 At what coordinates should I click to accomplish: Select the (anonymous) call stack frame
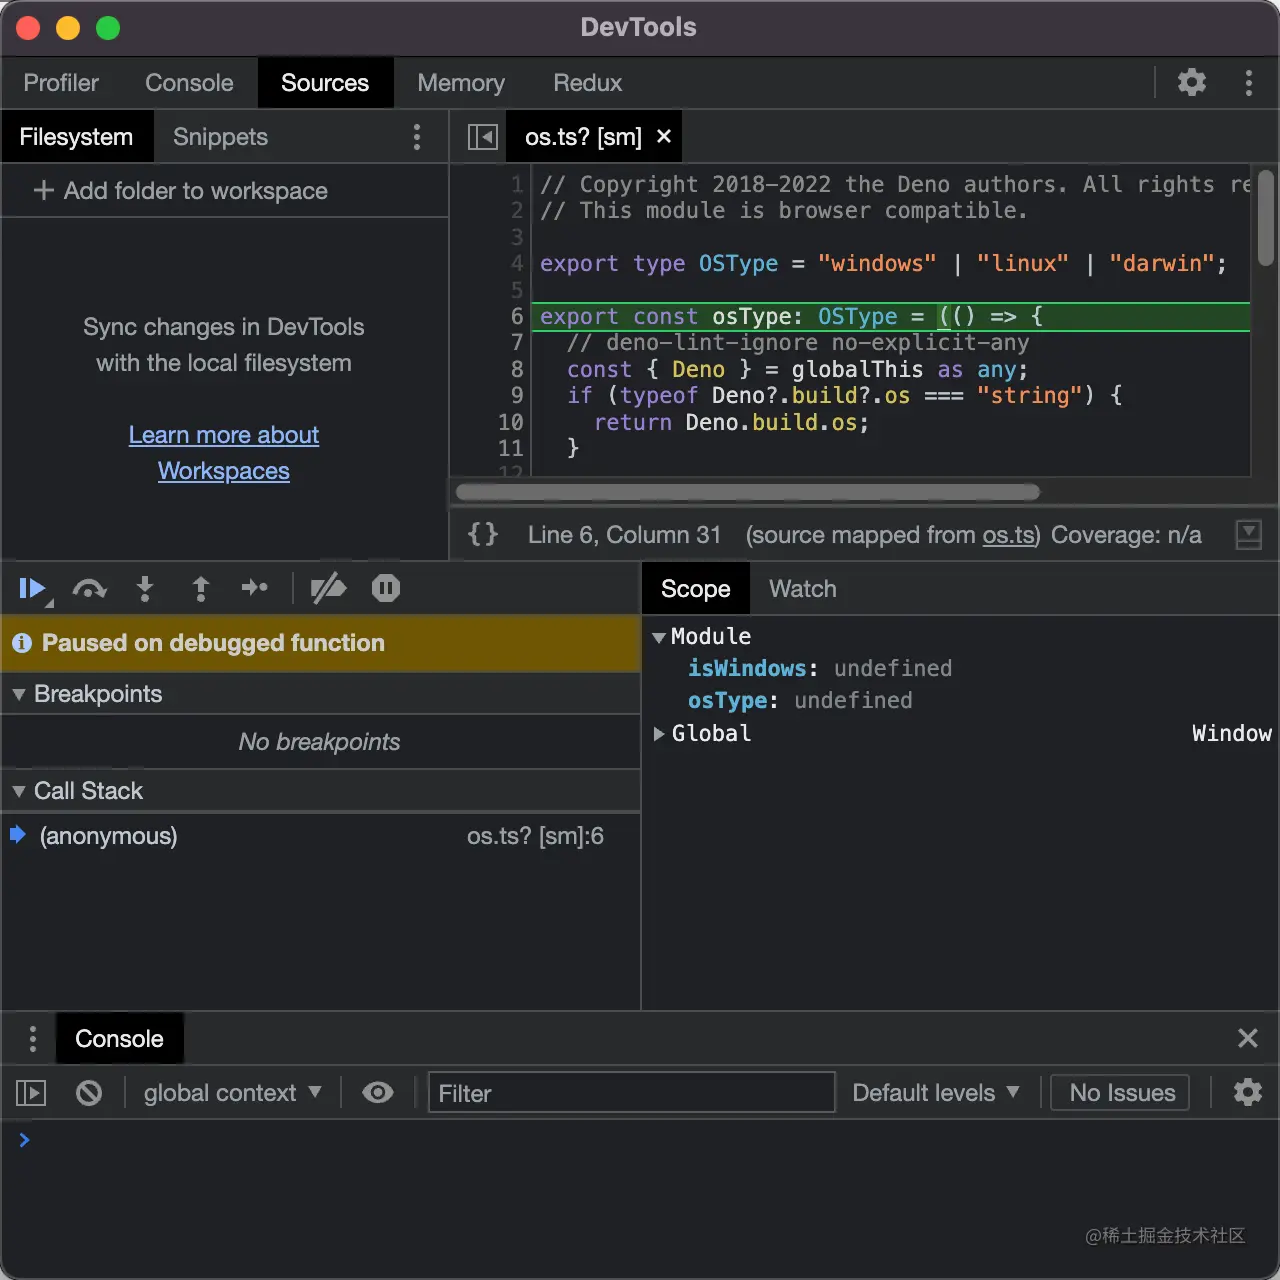[x=320, y=836]
